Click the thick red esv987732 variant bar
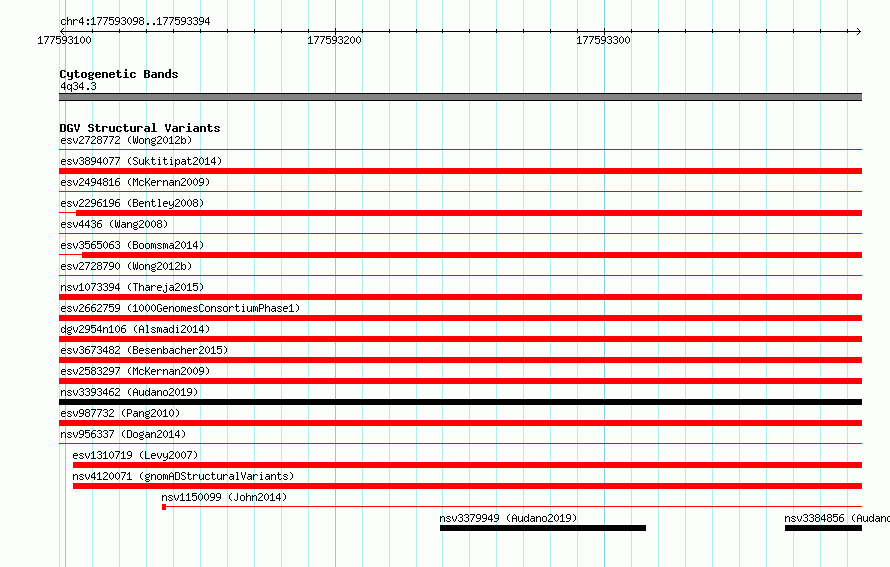Viewport: 890px width, 567px height. point(460,423)
